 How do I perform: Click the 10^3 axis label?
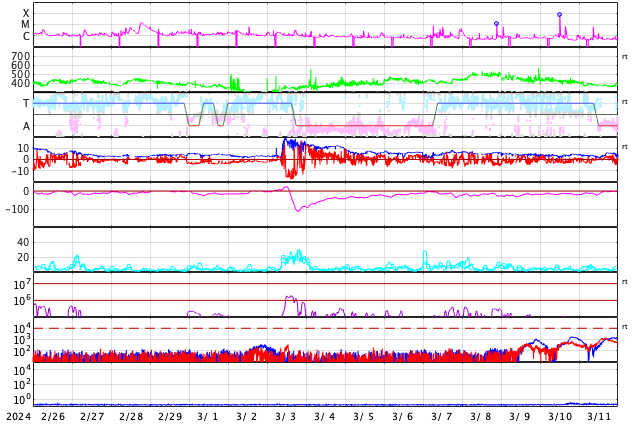click(22, 340)
